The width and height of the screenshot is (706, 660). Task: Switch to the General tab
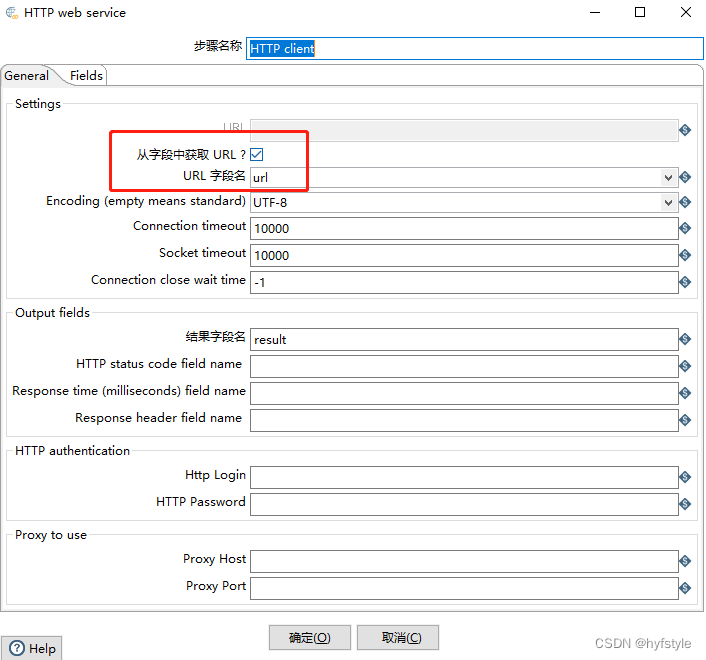click(x=27, y=76)
